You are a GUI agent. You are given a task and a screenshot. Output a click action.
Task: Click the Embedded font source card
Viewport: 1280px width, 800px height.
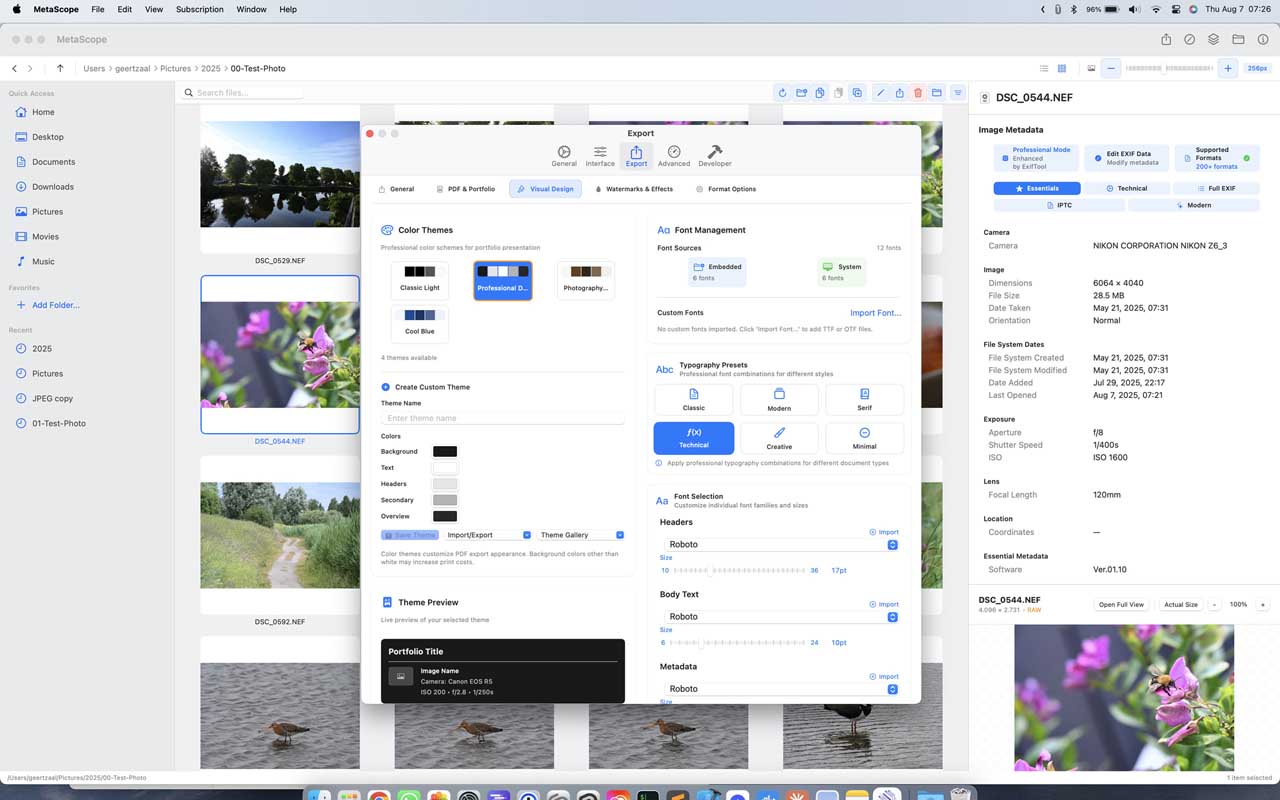tap(717, 272)
